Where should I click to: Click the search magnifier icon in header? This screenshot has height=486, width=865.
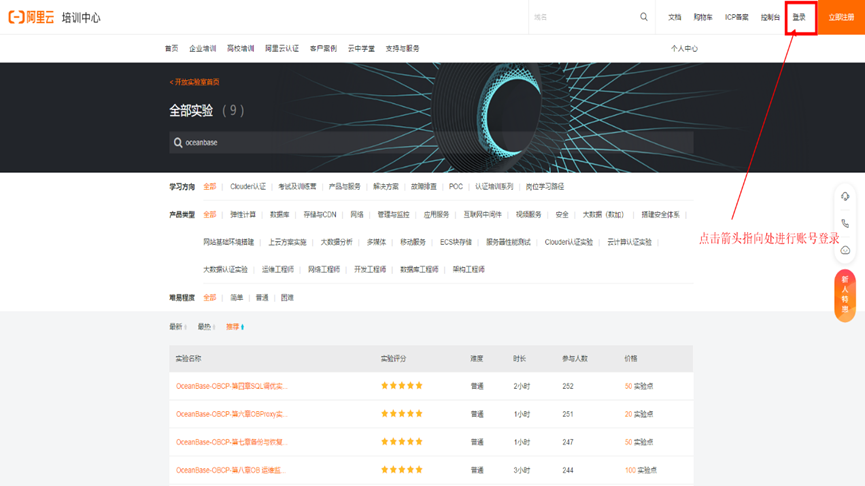click(644, 17)
